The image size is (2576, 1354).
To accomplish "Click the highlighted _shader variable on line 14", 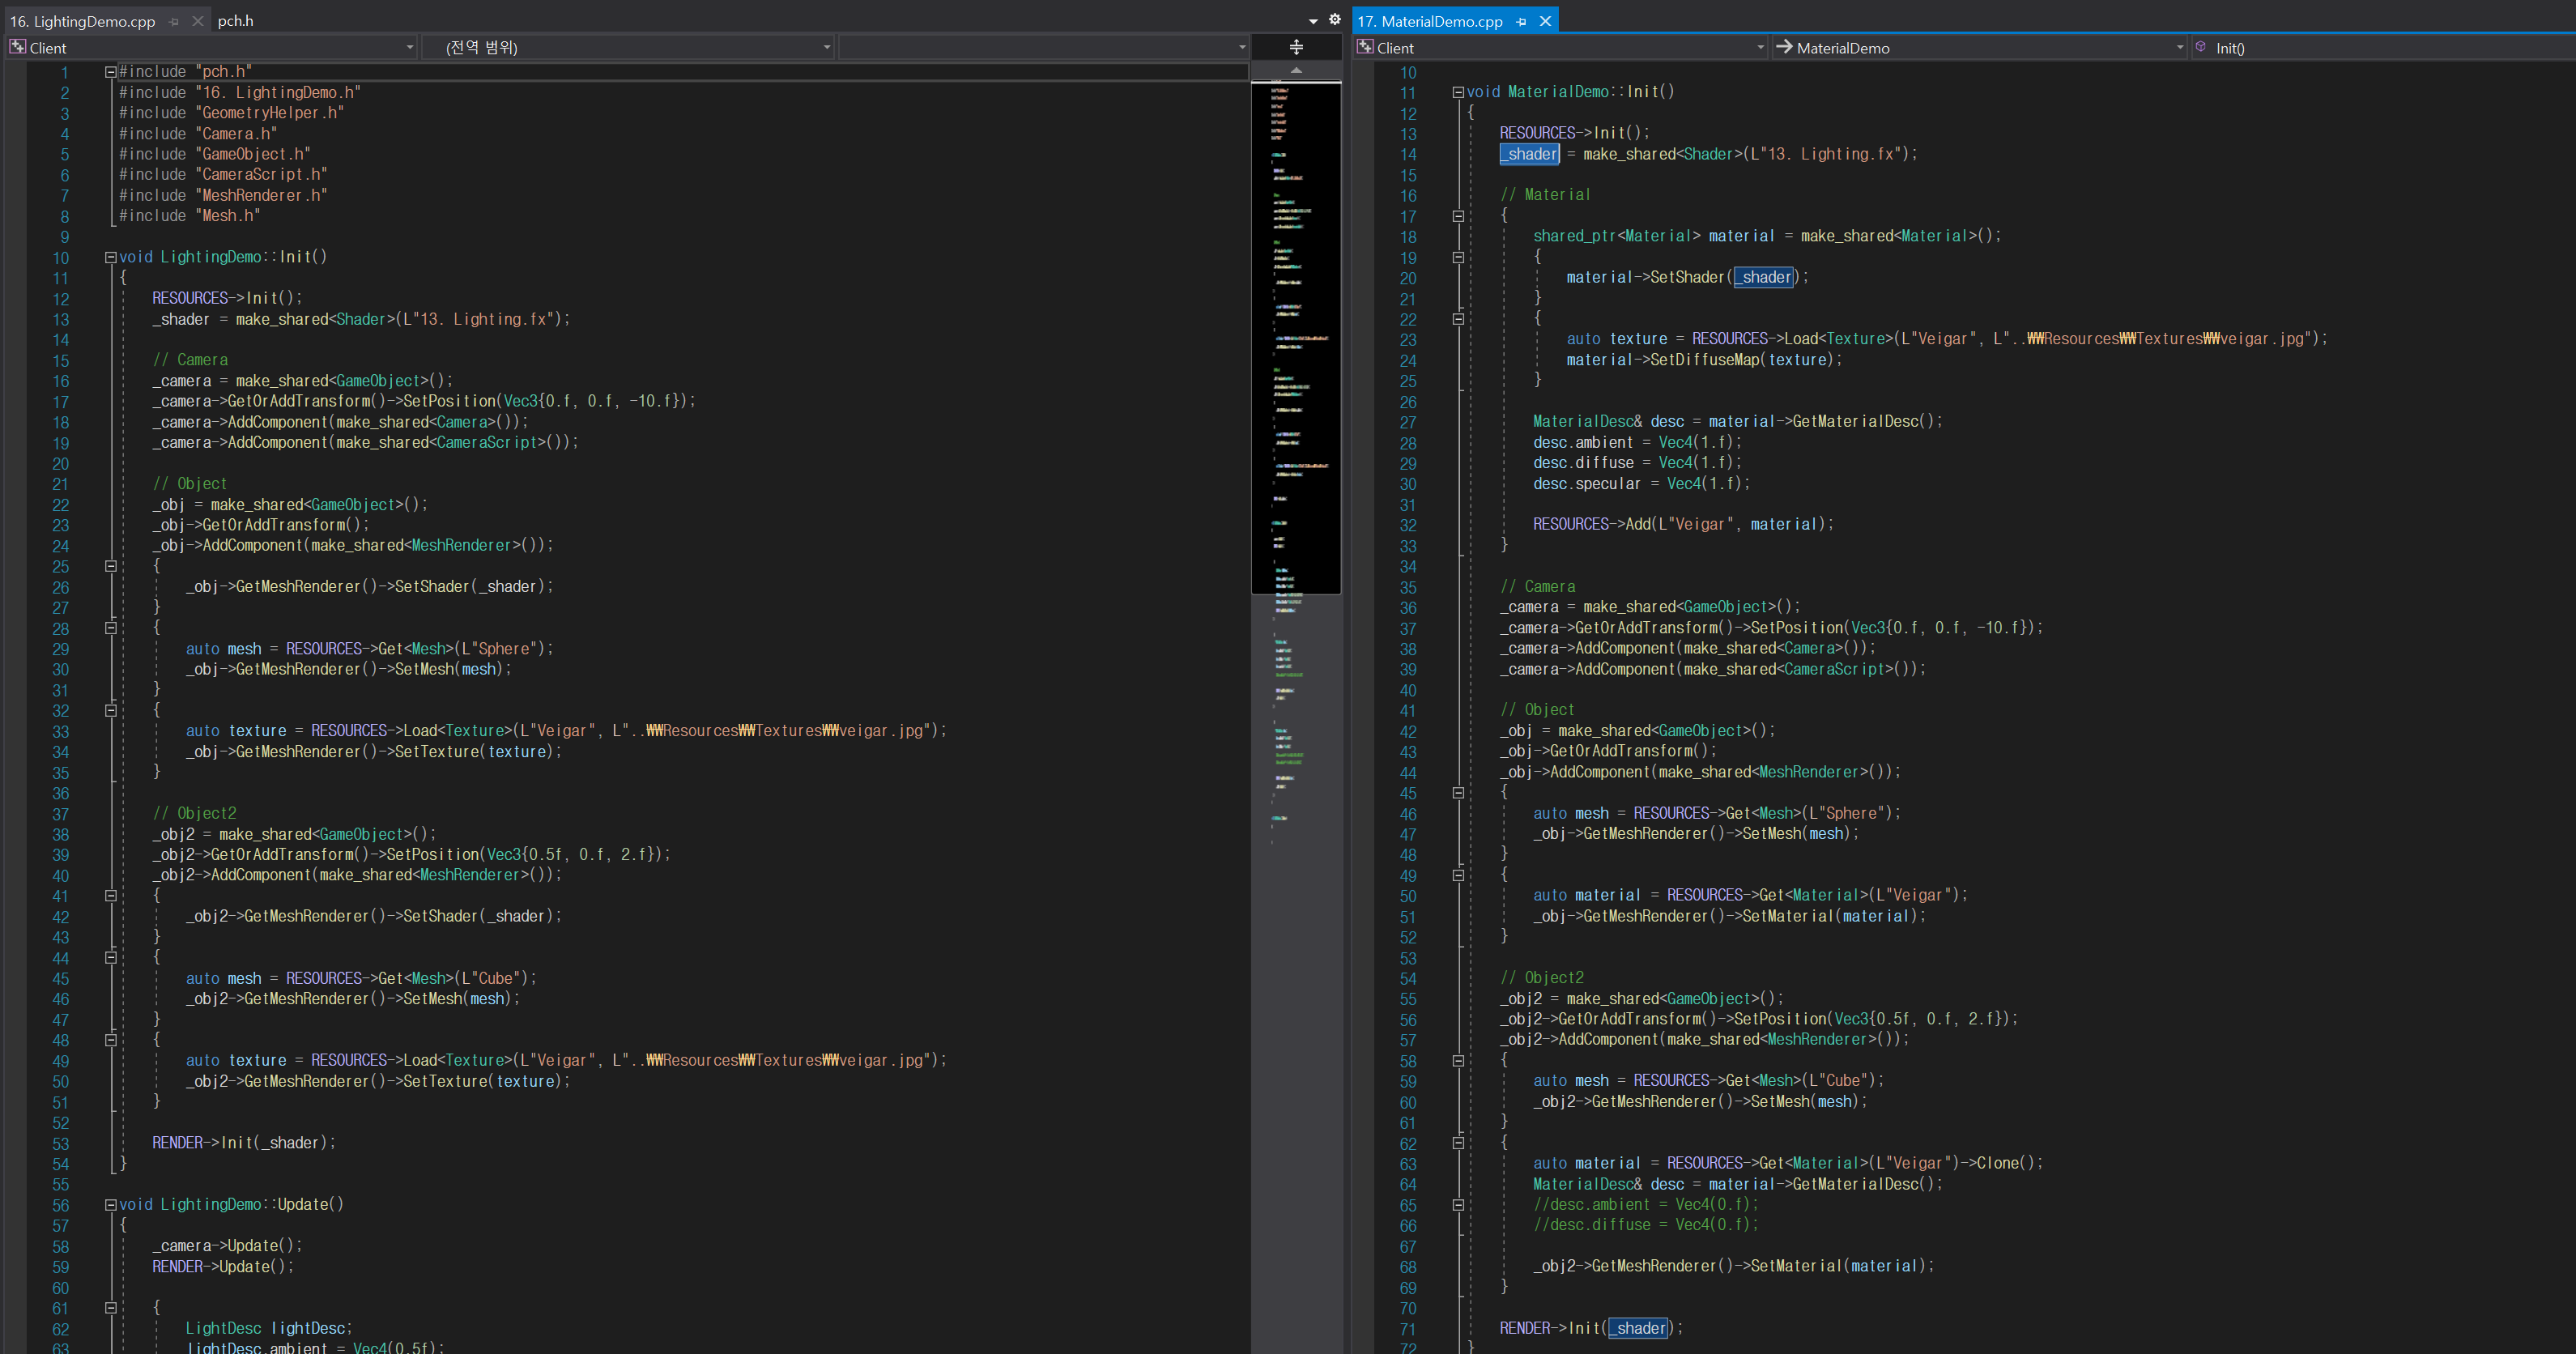I will [1529, 154].
